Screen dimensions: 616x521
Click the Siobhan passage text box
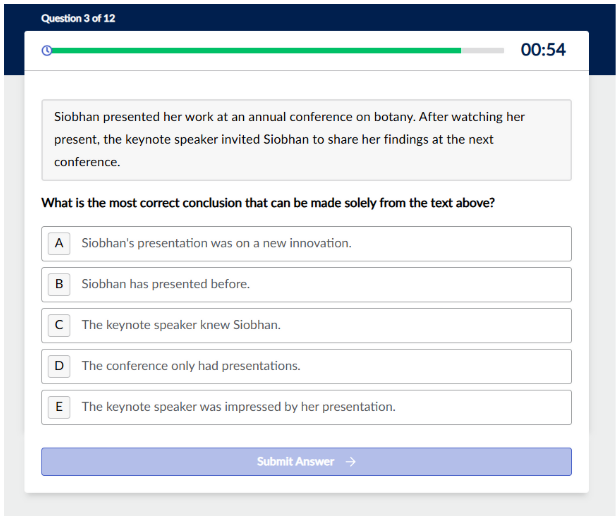click(x=306, y=139)
